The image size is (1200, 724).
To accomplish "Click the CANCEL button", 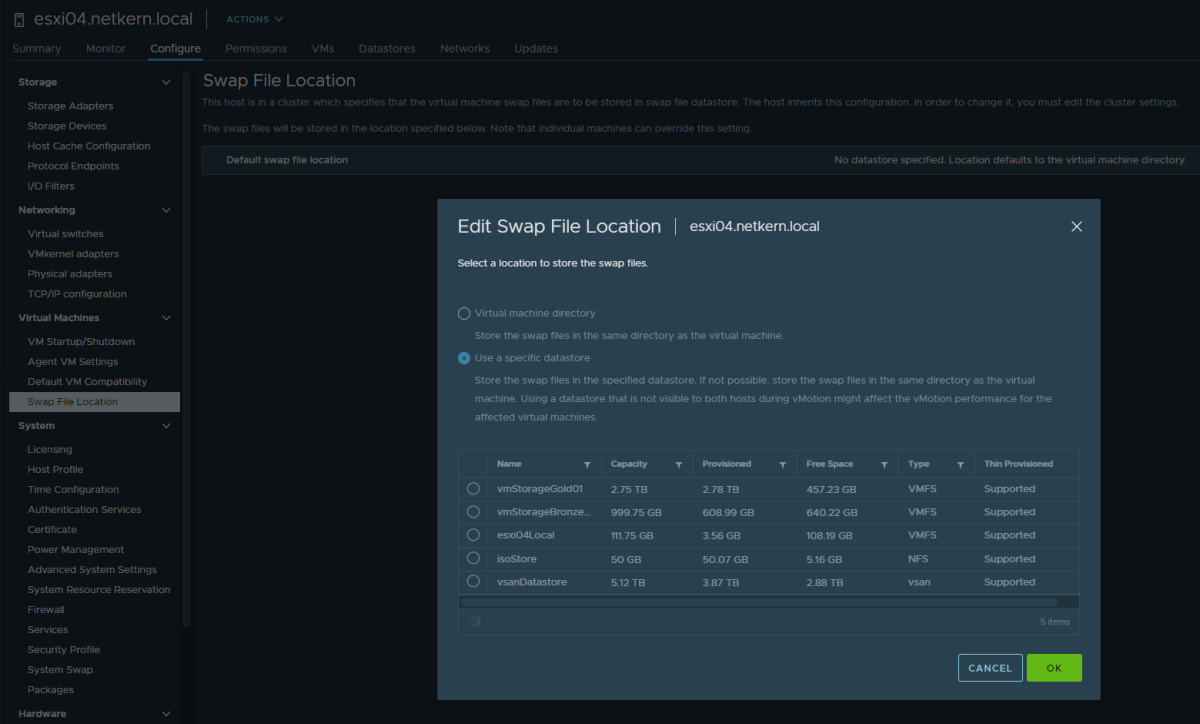I will (x=990, y=668).
